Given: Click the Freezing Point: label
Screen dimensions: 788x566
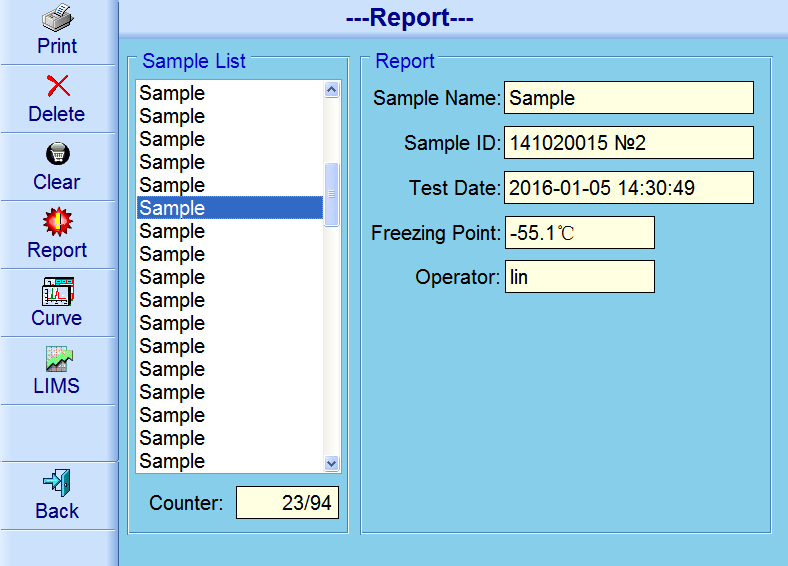Looking at the screenshot, I should click(436, 233).
